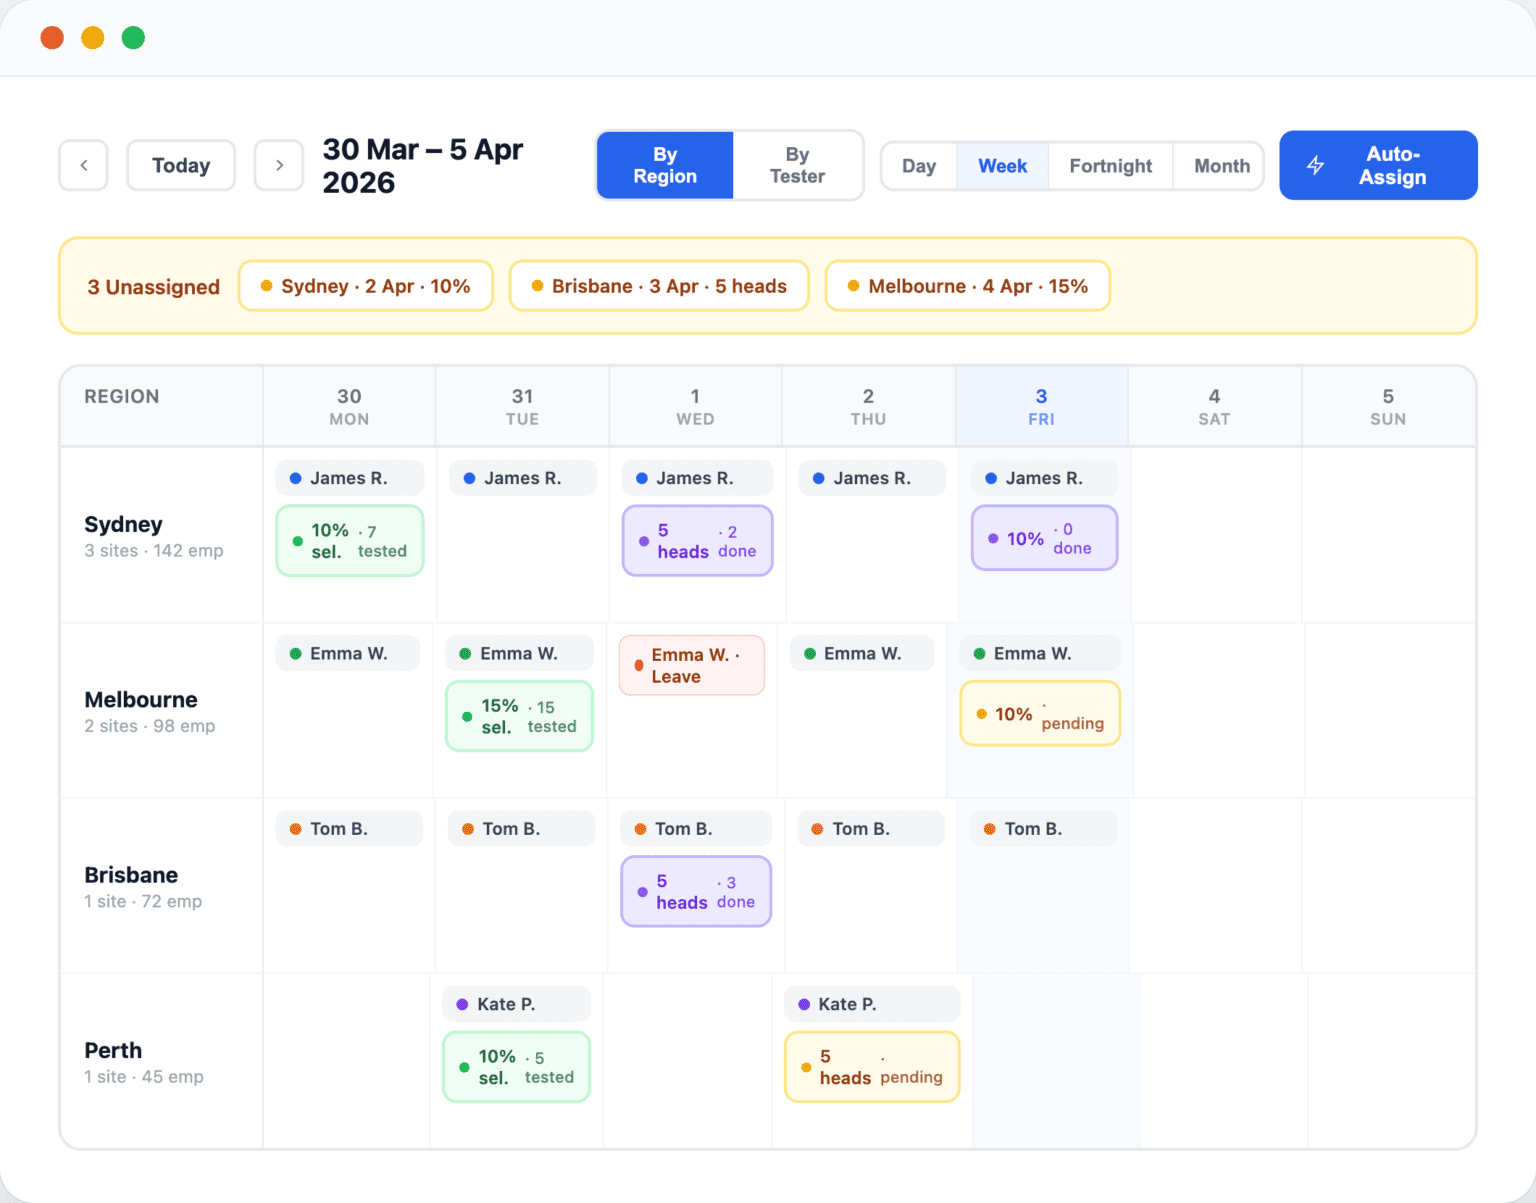Click the 3 Unassigned label
Viewport: 1536px width, 1203px height.
coord(153,287)
